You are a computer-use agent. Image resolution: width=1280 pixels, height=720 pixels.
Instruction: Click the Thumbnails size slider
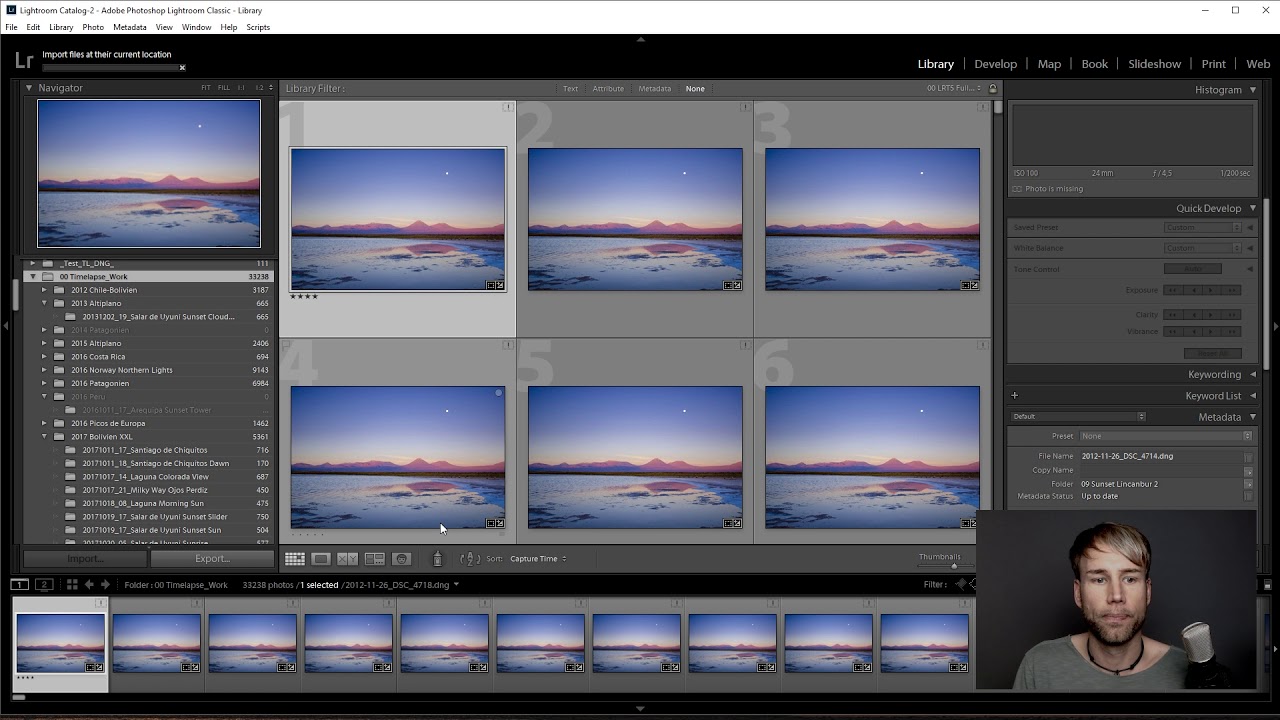click(x=954, y=566)
